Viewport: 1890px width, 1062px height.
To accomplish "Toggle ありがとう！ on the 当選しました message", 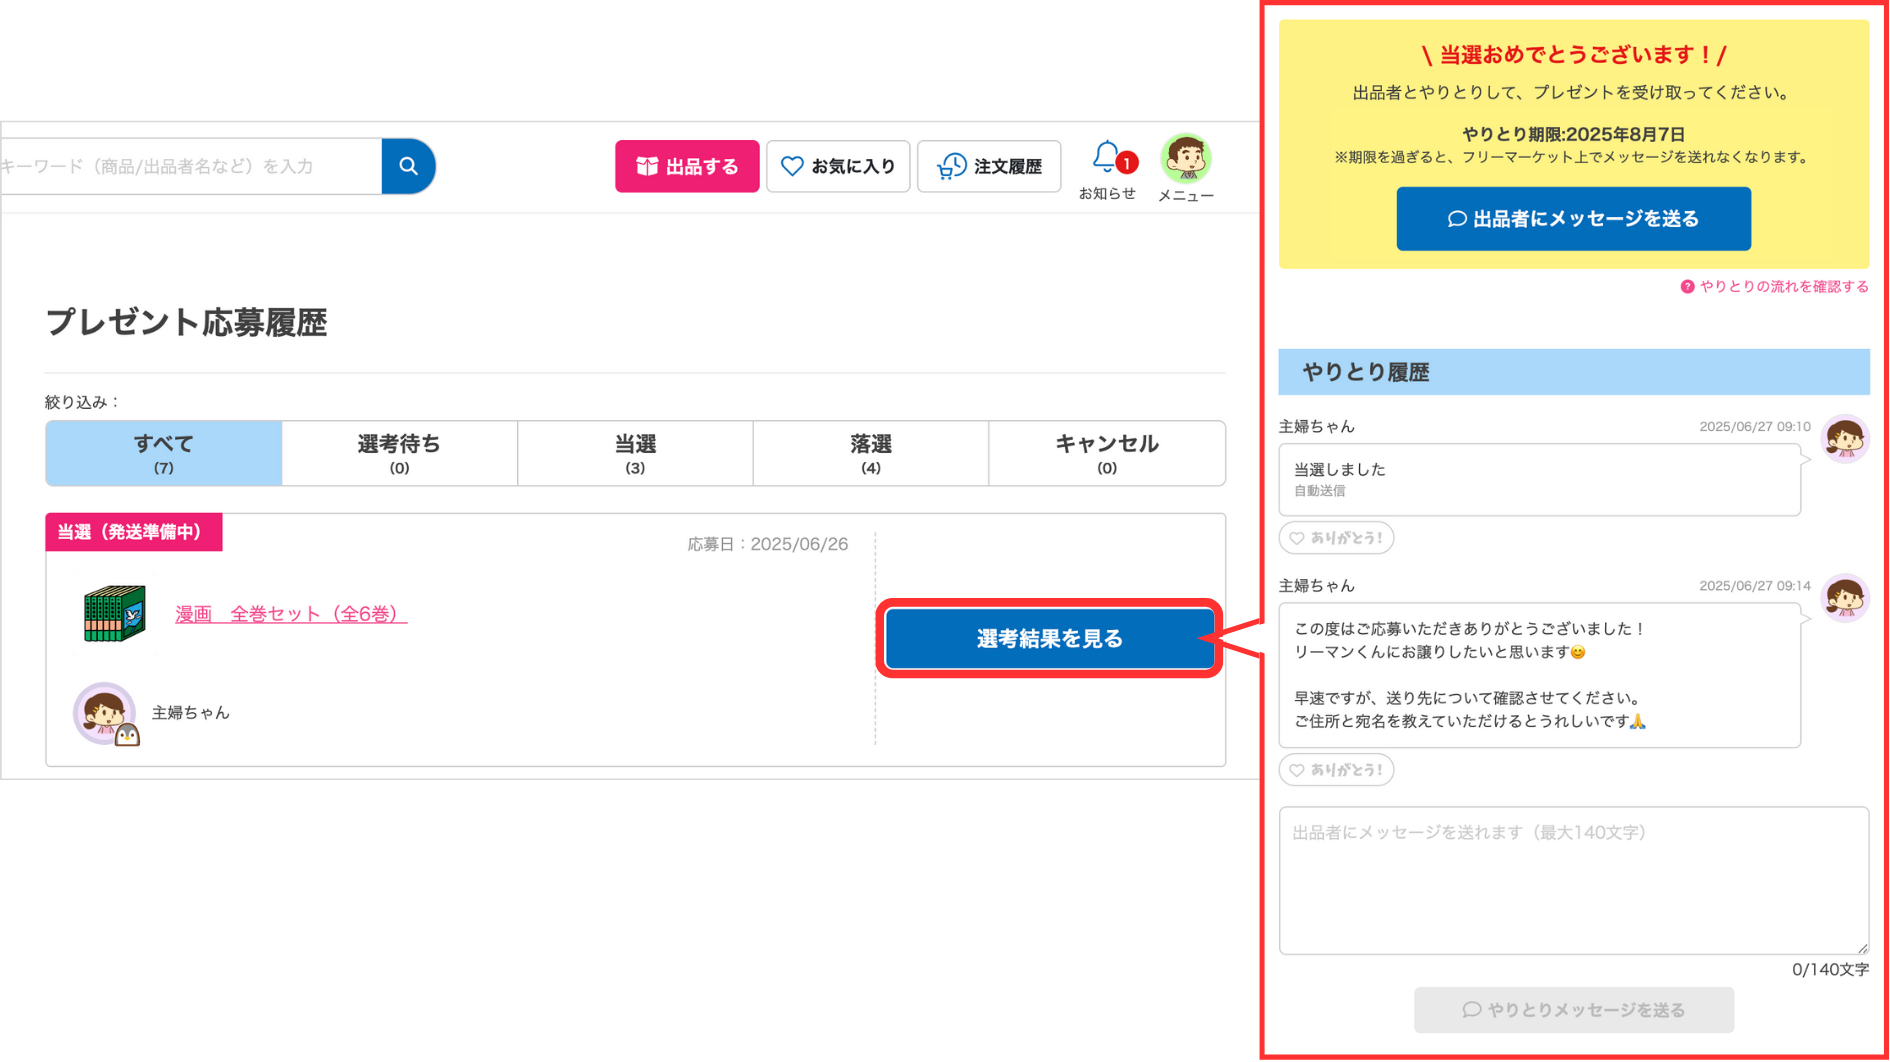I will click(1336, 537).
